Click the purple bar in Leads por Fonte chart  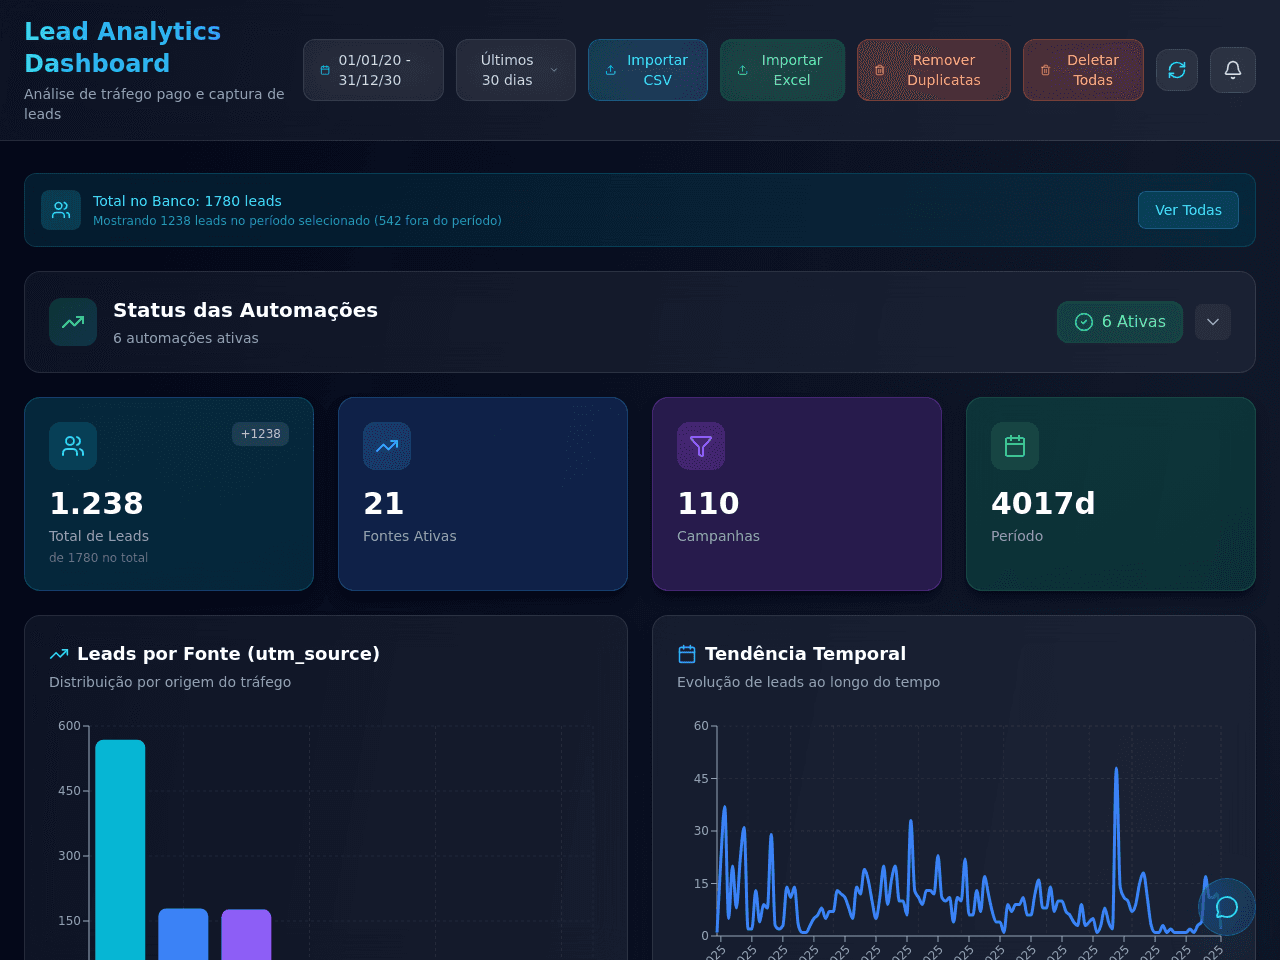coord(246,934)
